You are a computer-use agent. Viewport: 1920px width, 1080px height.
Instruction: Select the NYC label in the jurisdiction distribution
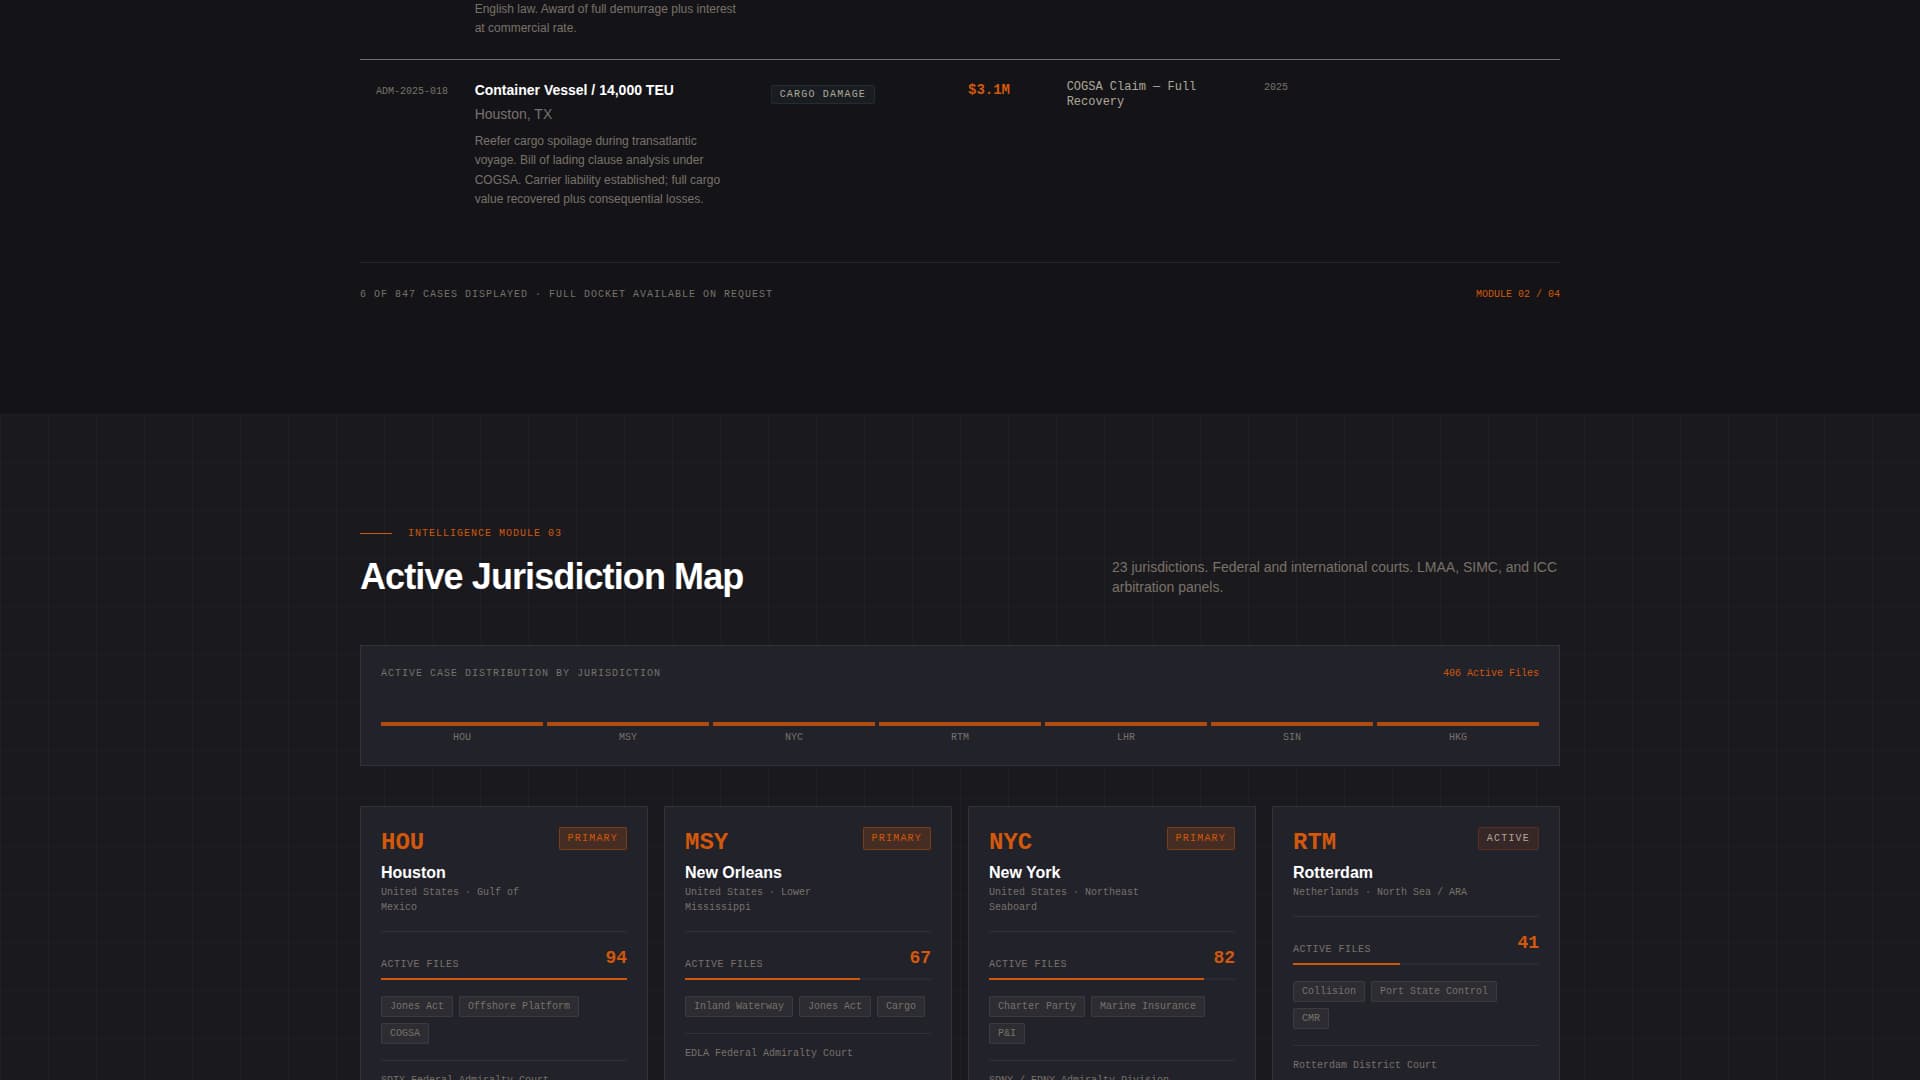tap(793, 736)
